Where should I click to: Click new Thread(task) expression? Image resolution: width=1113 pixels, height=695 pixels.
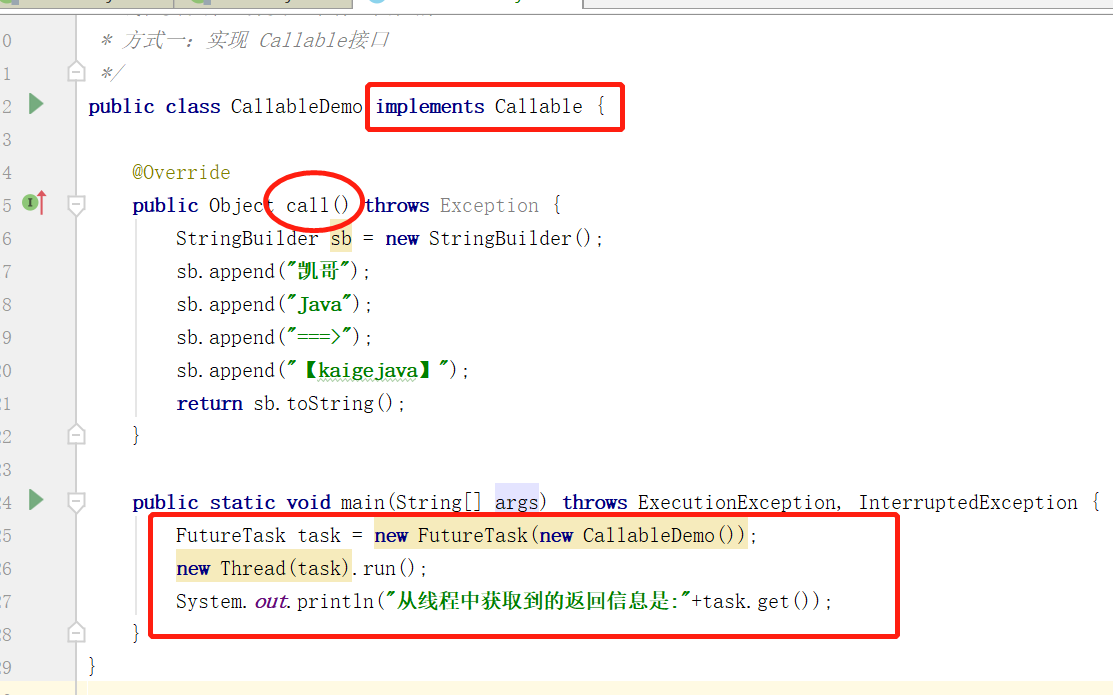pyautogui.click(x=263, y=569)
